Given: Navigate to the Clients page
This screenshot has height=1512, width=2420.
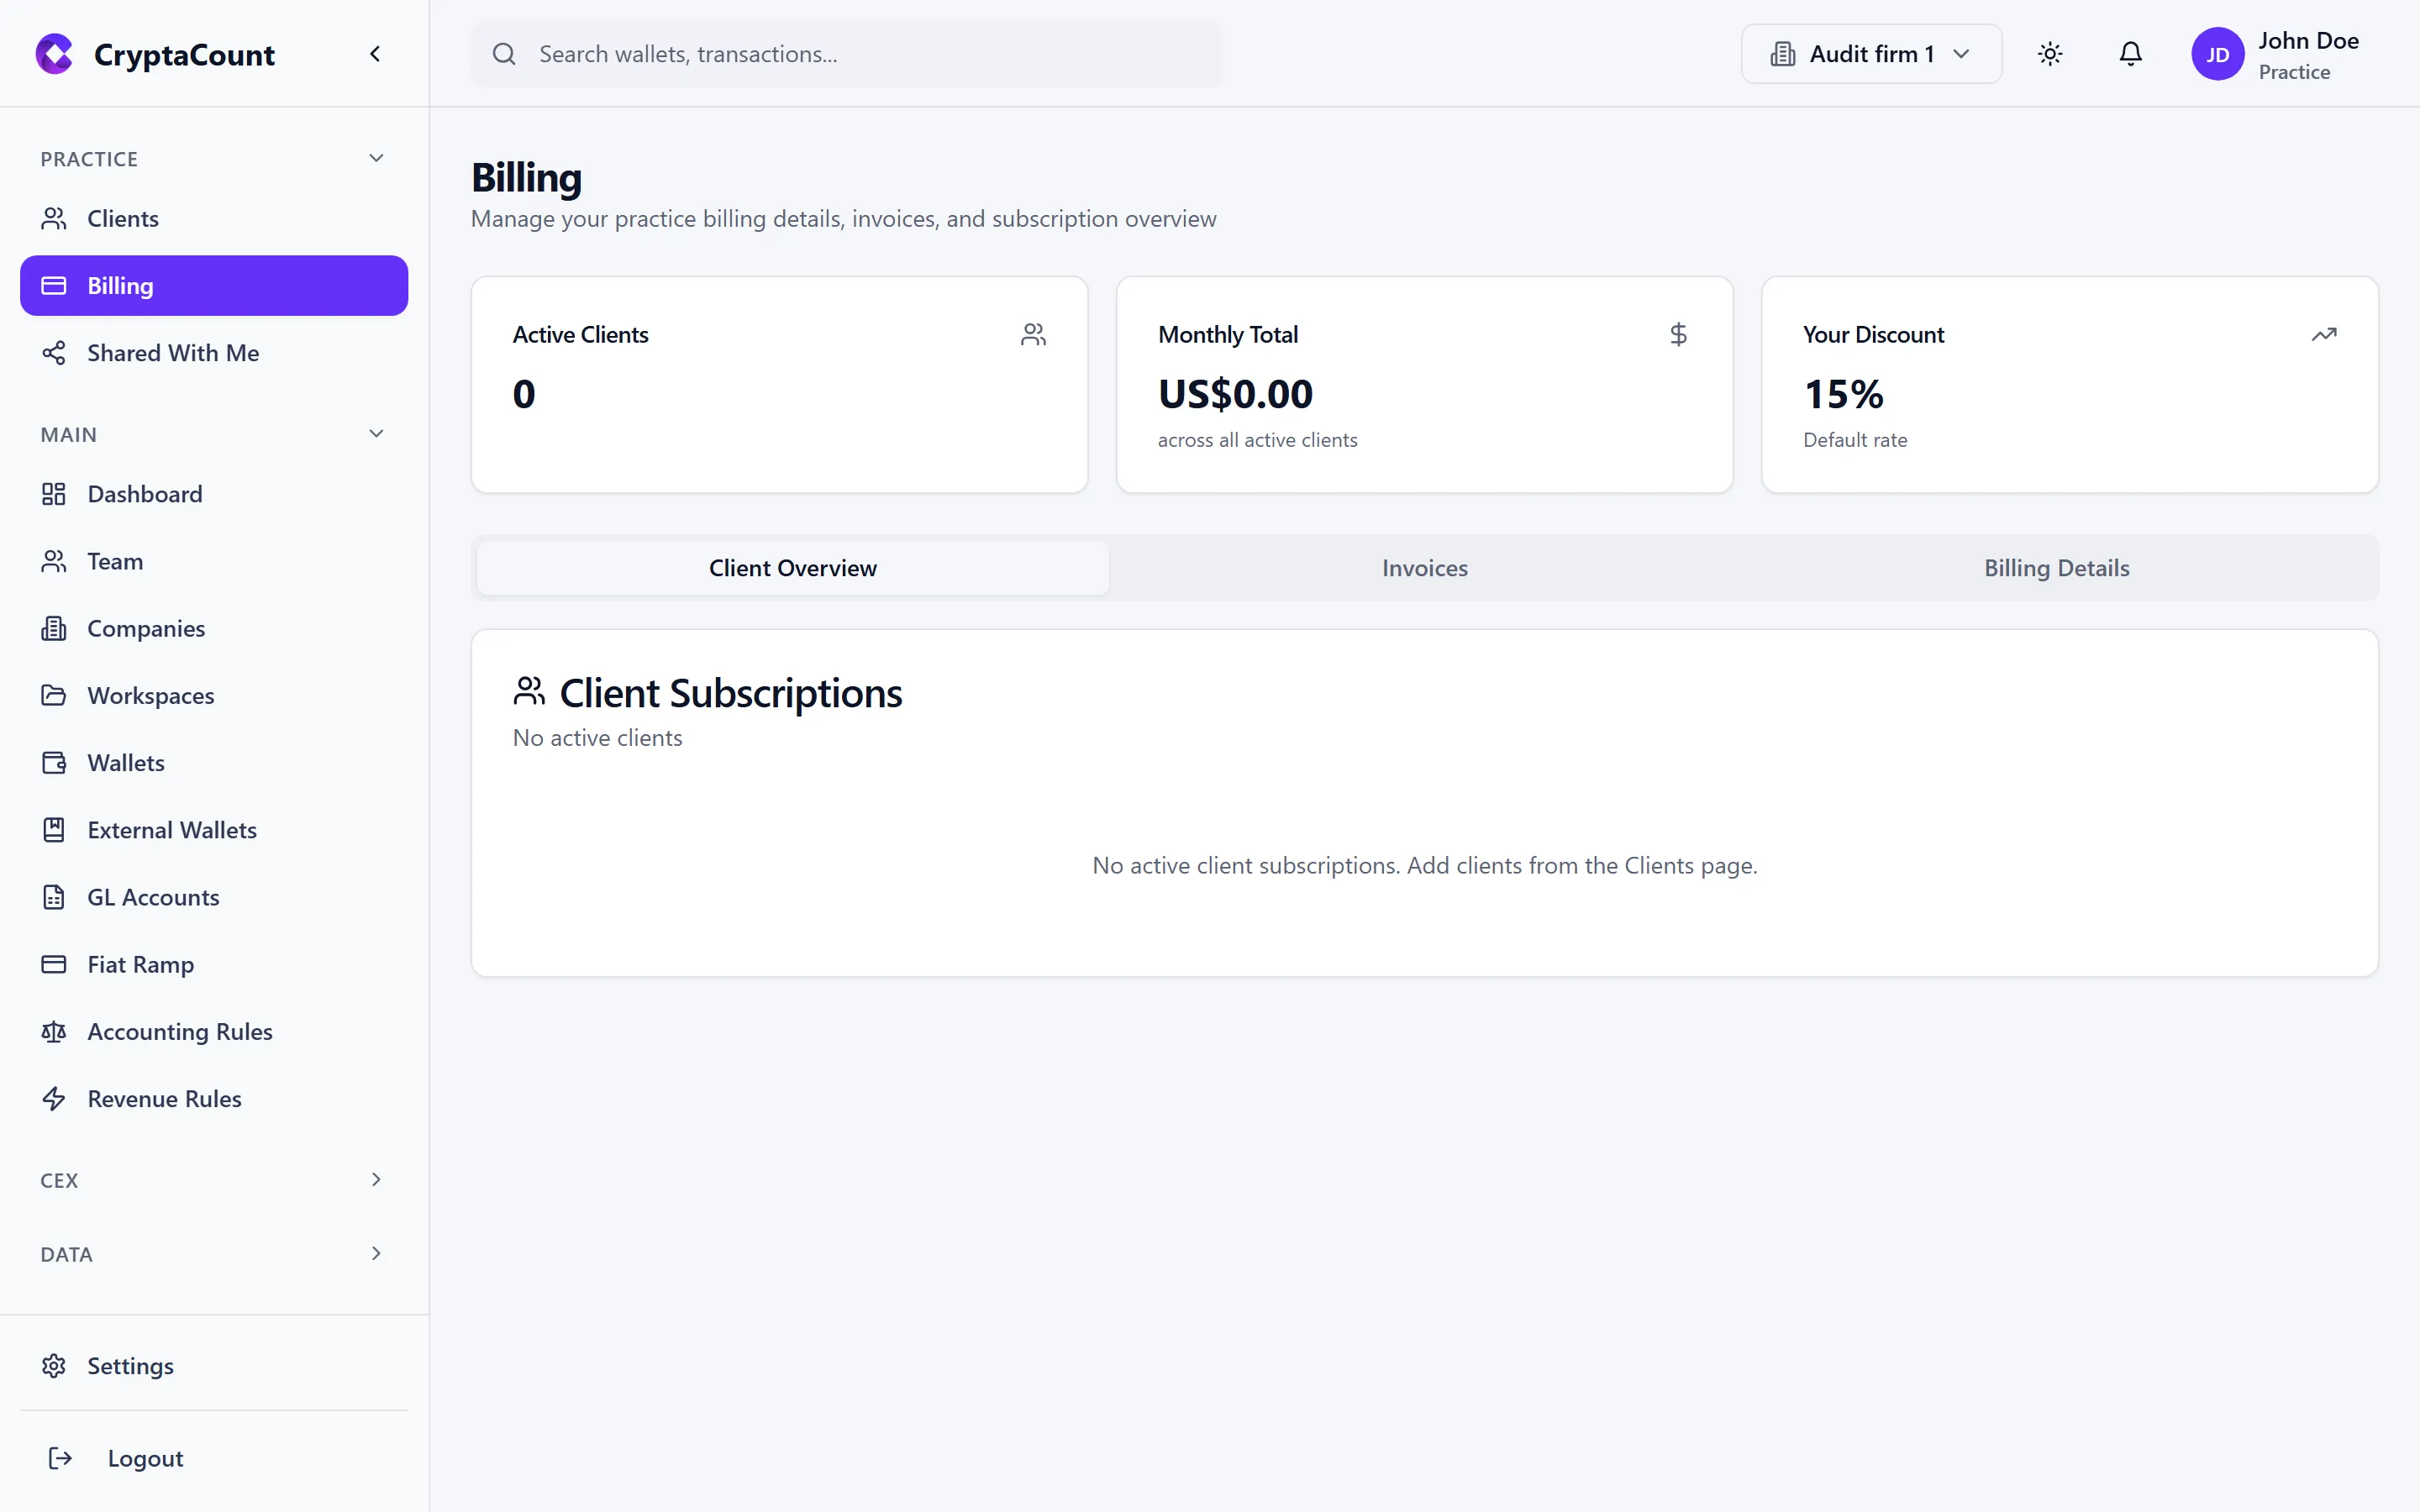Looking at the screenshot, I should coord(123,217).
